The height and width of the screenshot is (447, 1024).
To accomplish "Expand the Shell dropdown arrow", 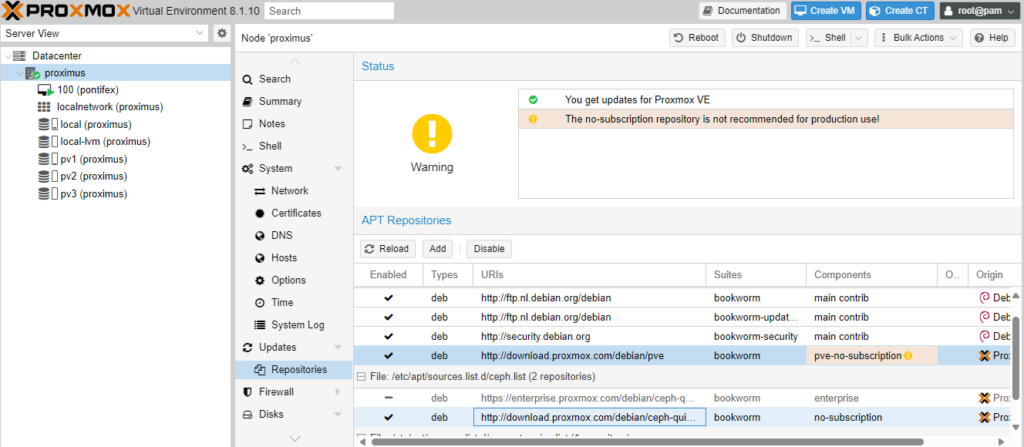I will pyautogui.click(x=859, y=38).
